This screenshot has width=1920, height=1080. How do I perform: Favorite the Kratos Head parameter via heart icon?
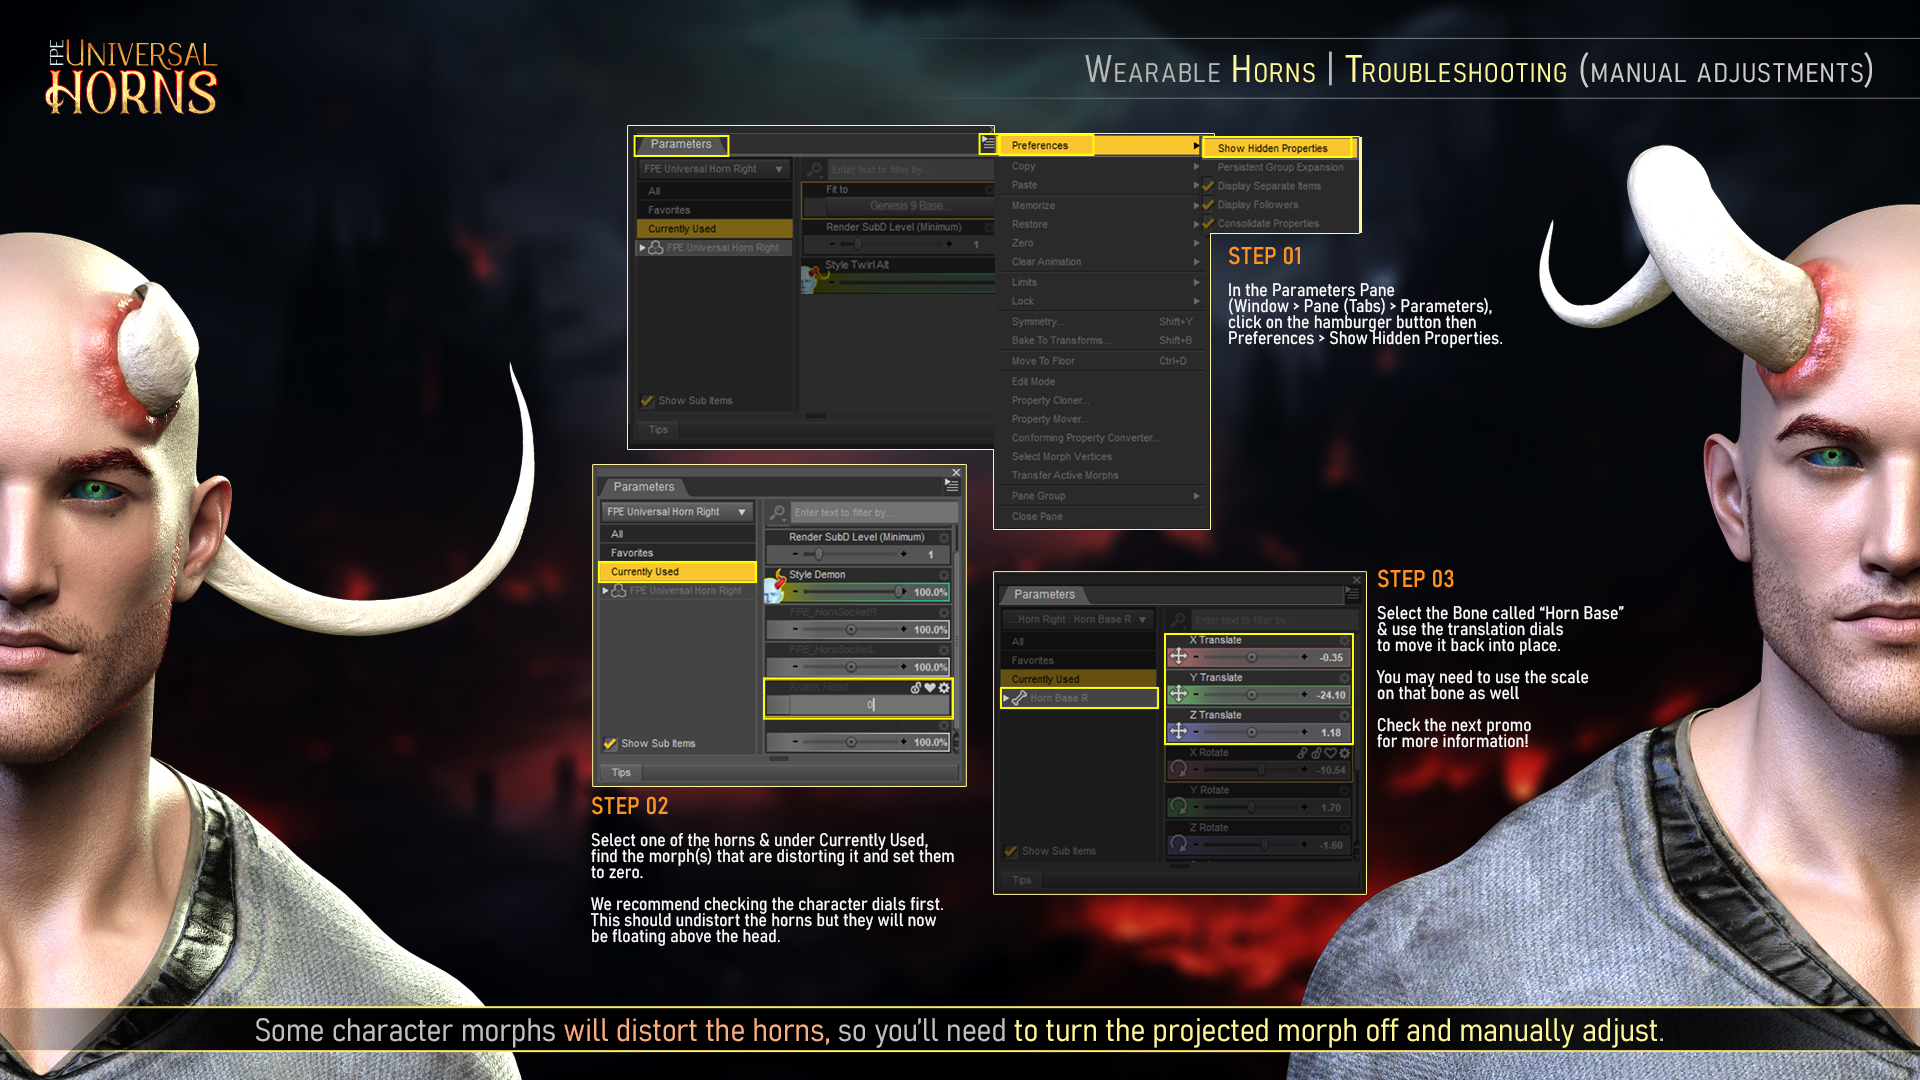coord(930,688)
